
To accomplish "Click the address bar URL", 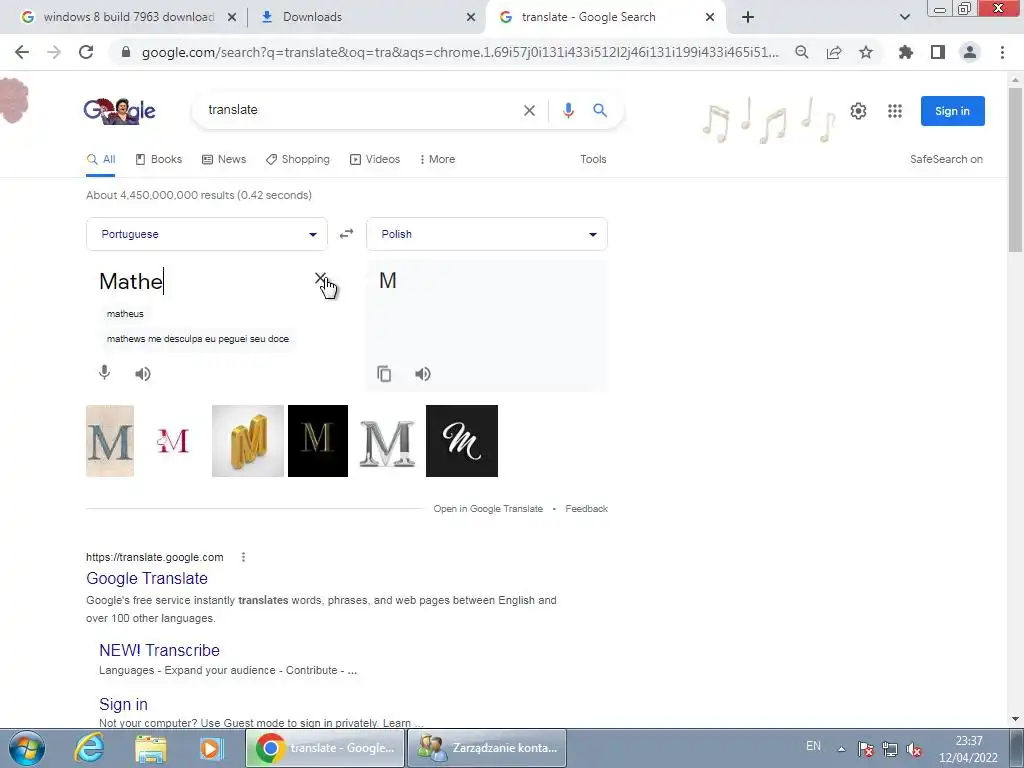I will pyautogui.click(x=460, y=52).
